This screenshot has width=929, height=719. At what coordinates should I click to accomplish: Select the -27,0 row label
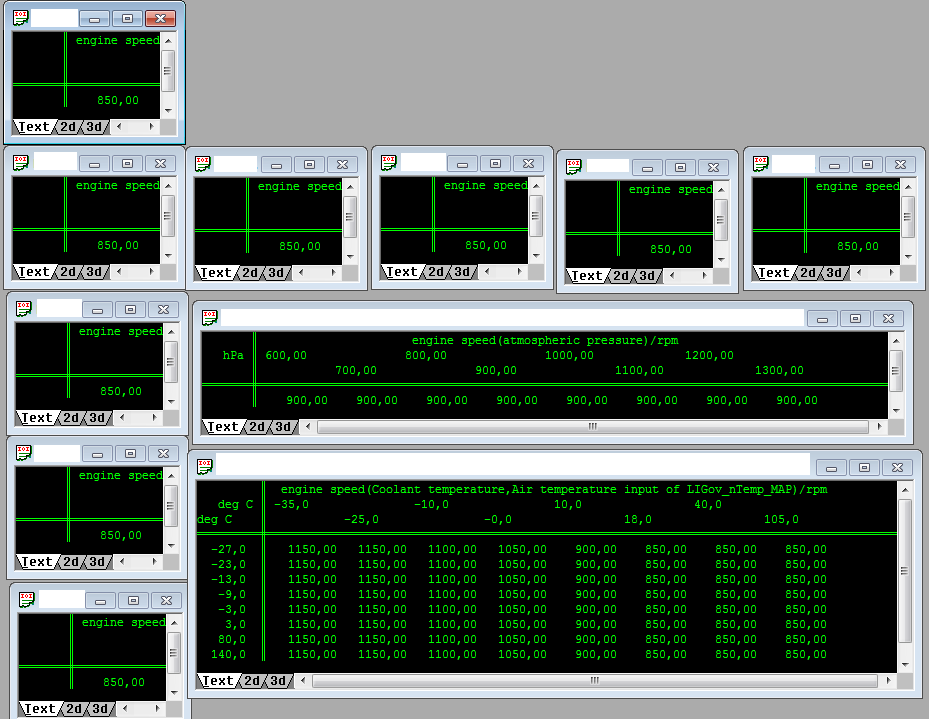[228, 550]
